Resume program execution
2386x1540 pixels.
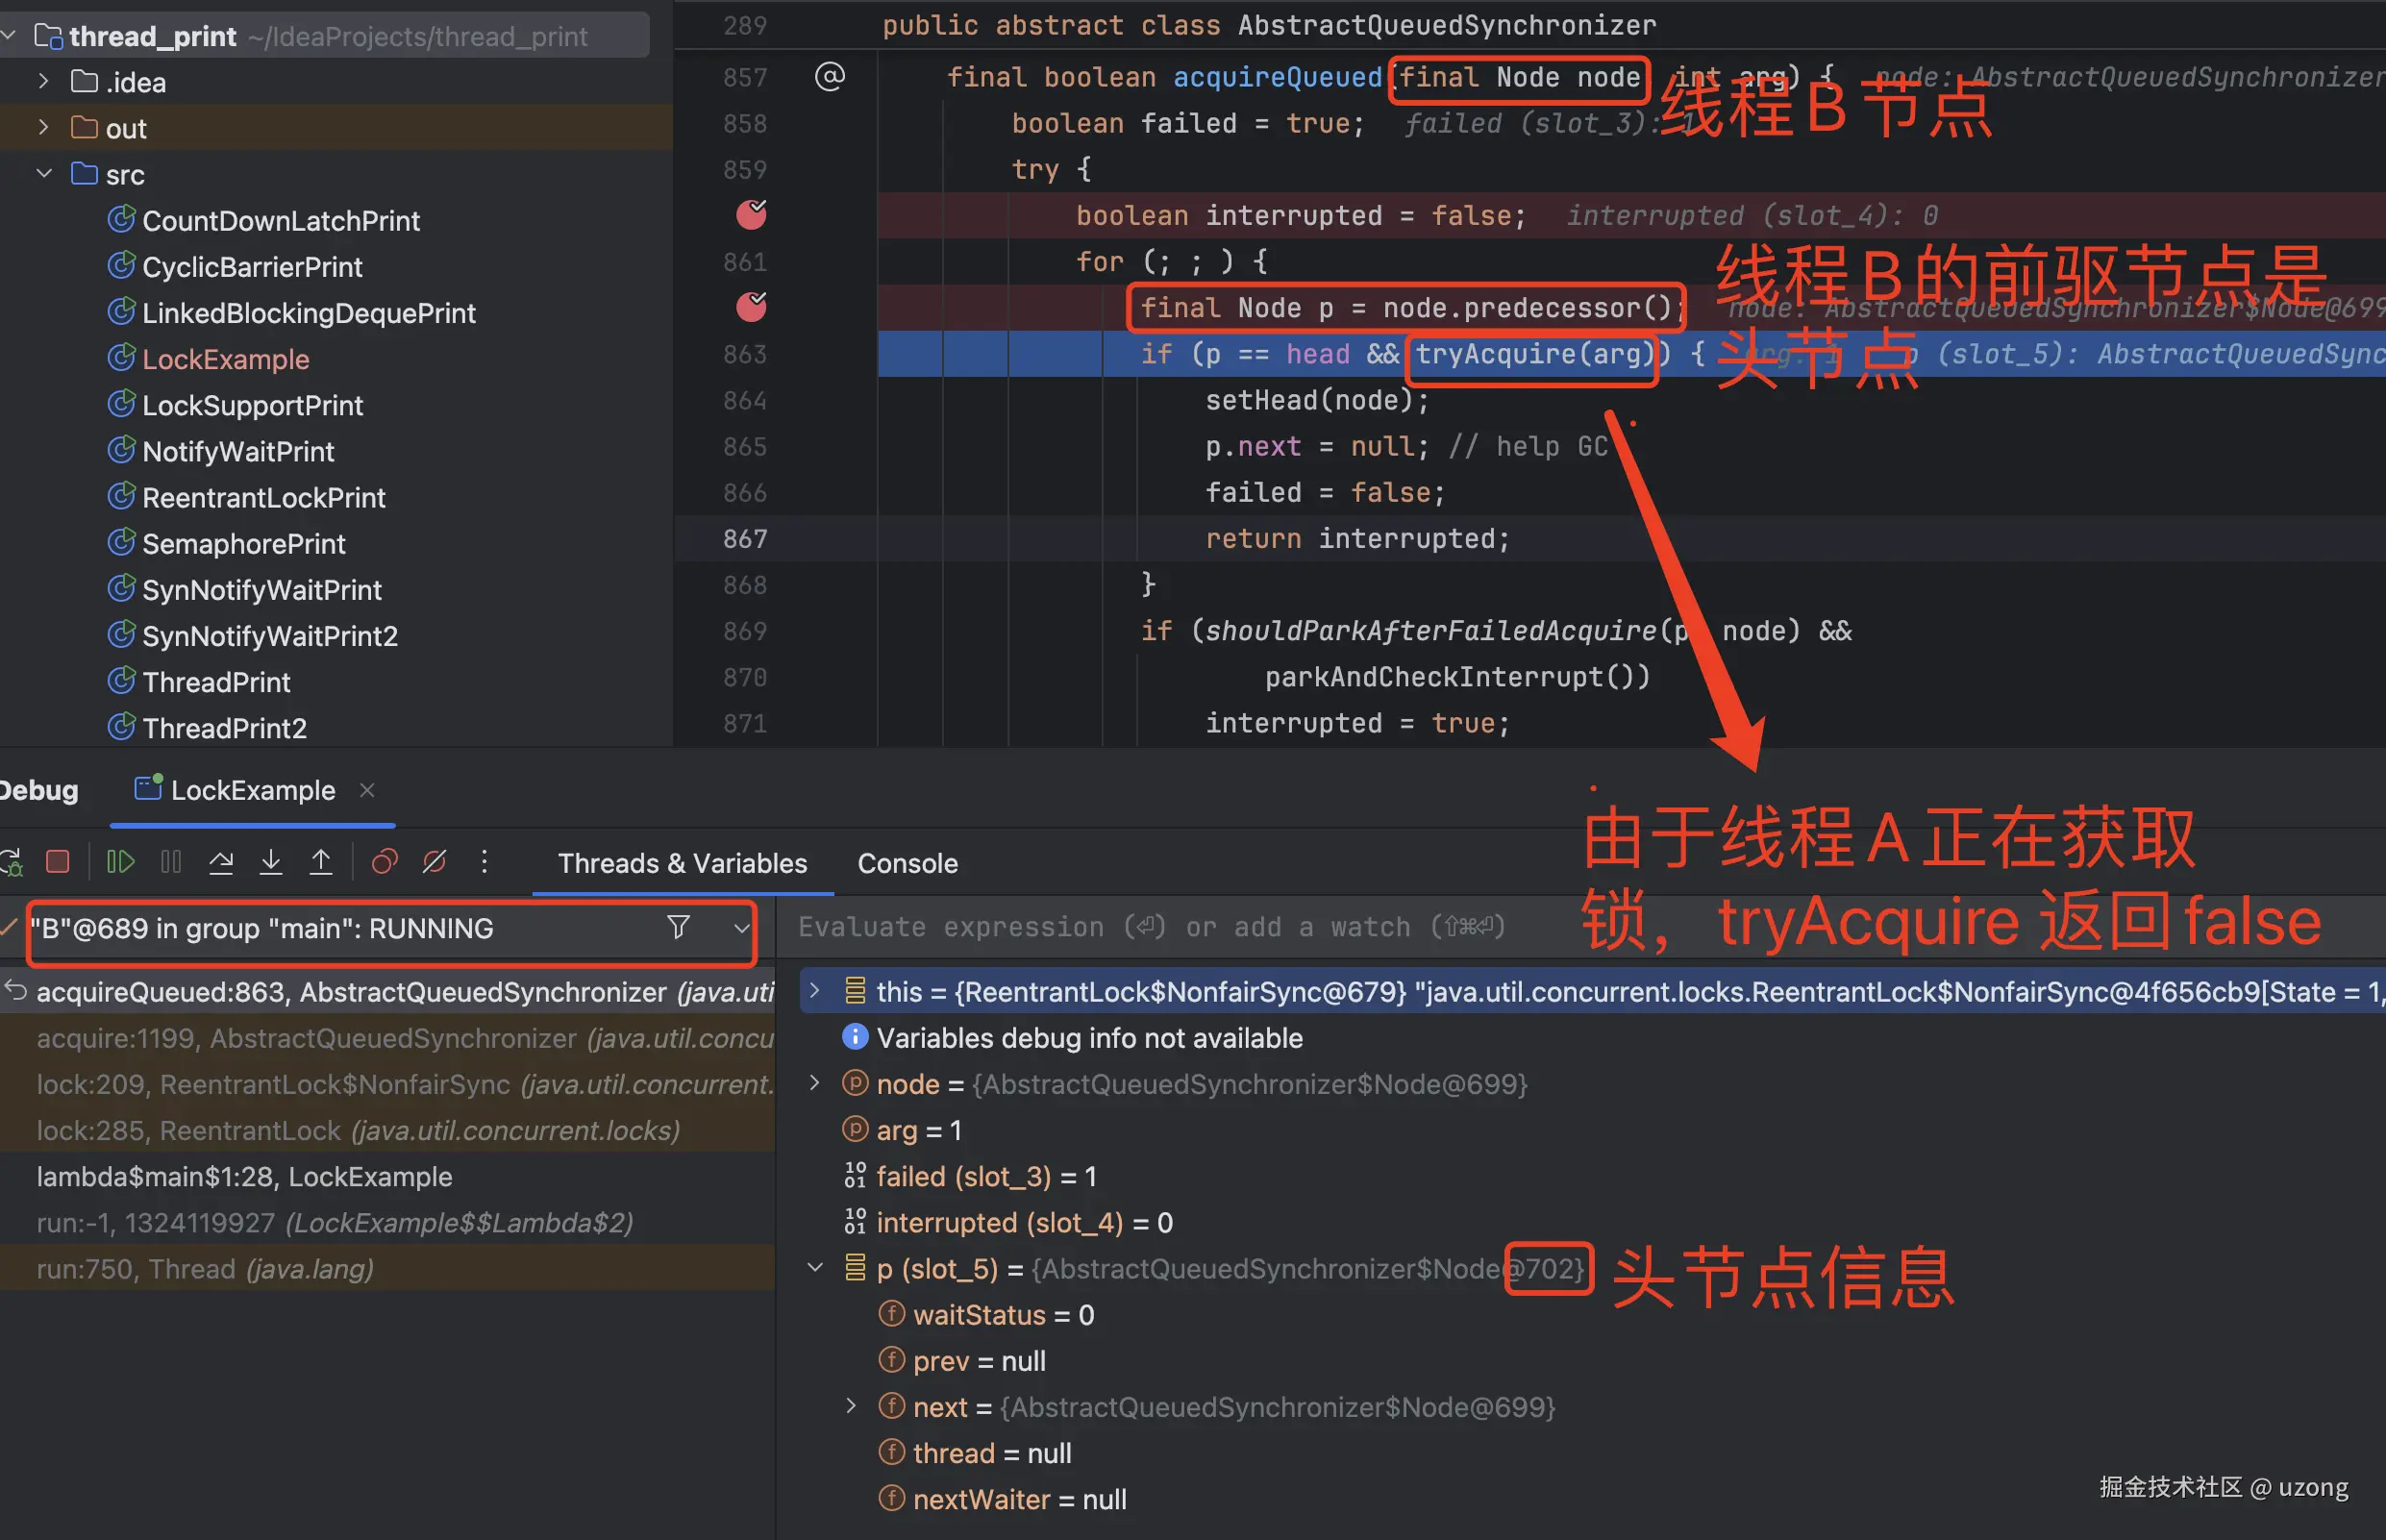pyautogui.click(x=120, y=862)
